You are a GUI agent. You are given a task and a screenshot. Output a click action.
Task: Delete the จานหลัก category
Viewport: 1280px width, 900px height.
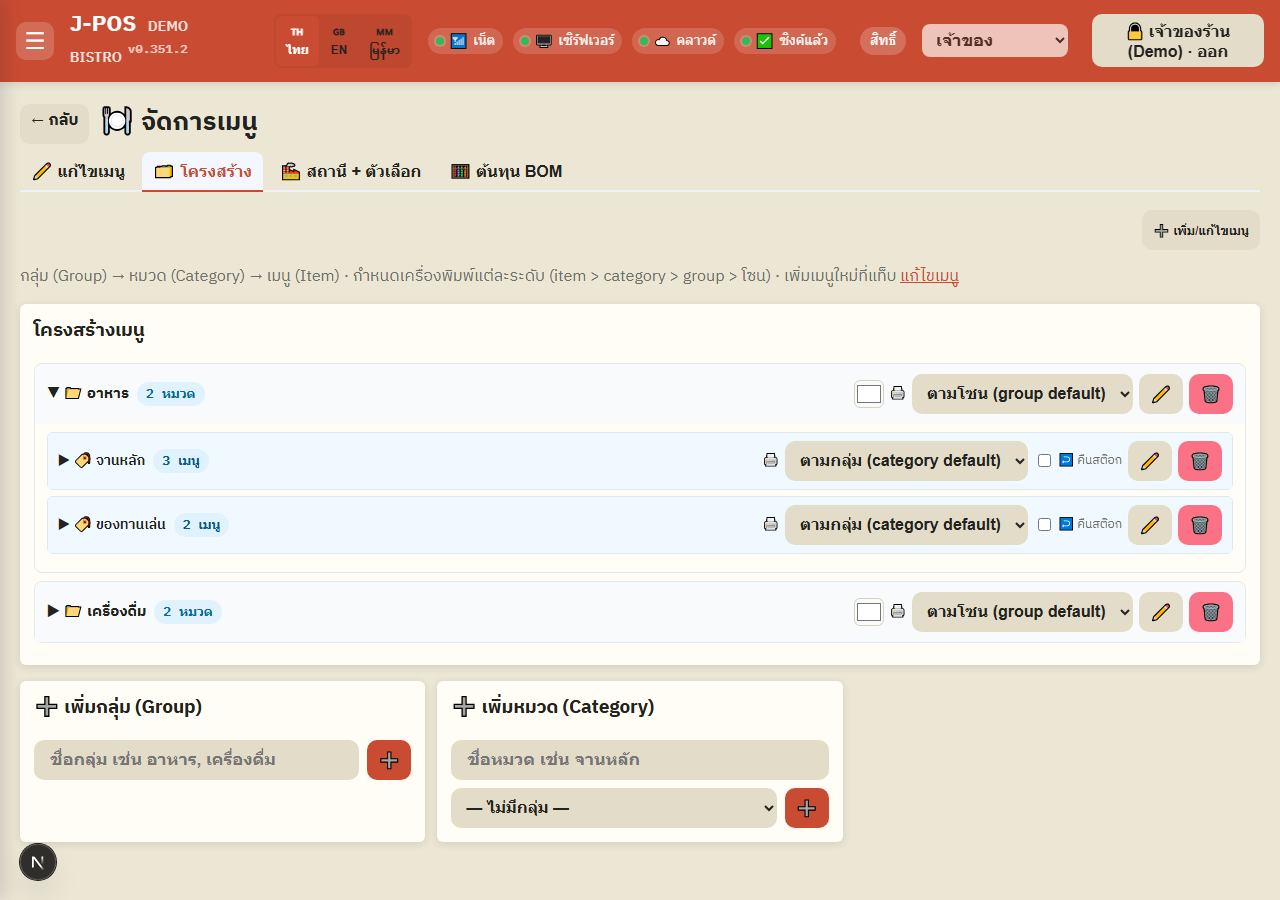(x=1200, y=461)
